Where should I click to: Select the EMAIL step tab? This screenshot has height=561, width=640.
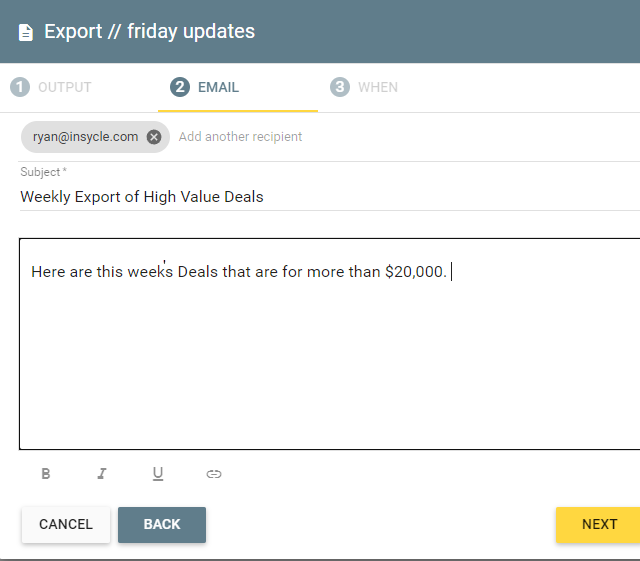tap(238, 87)
